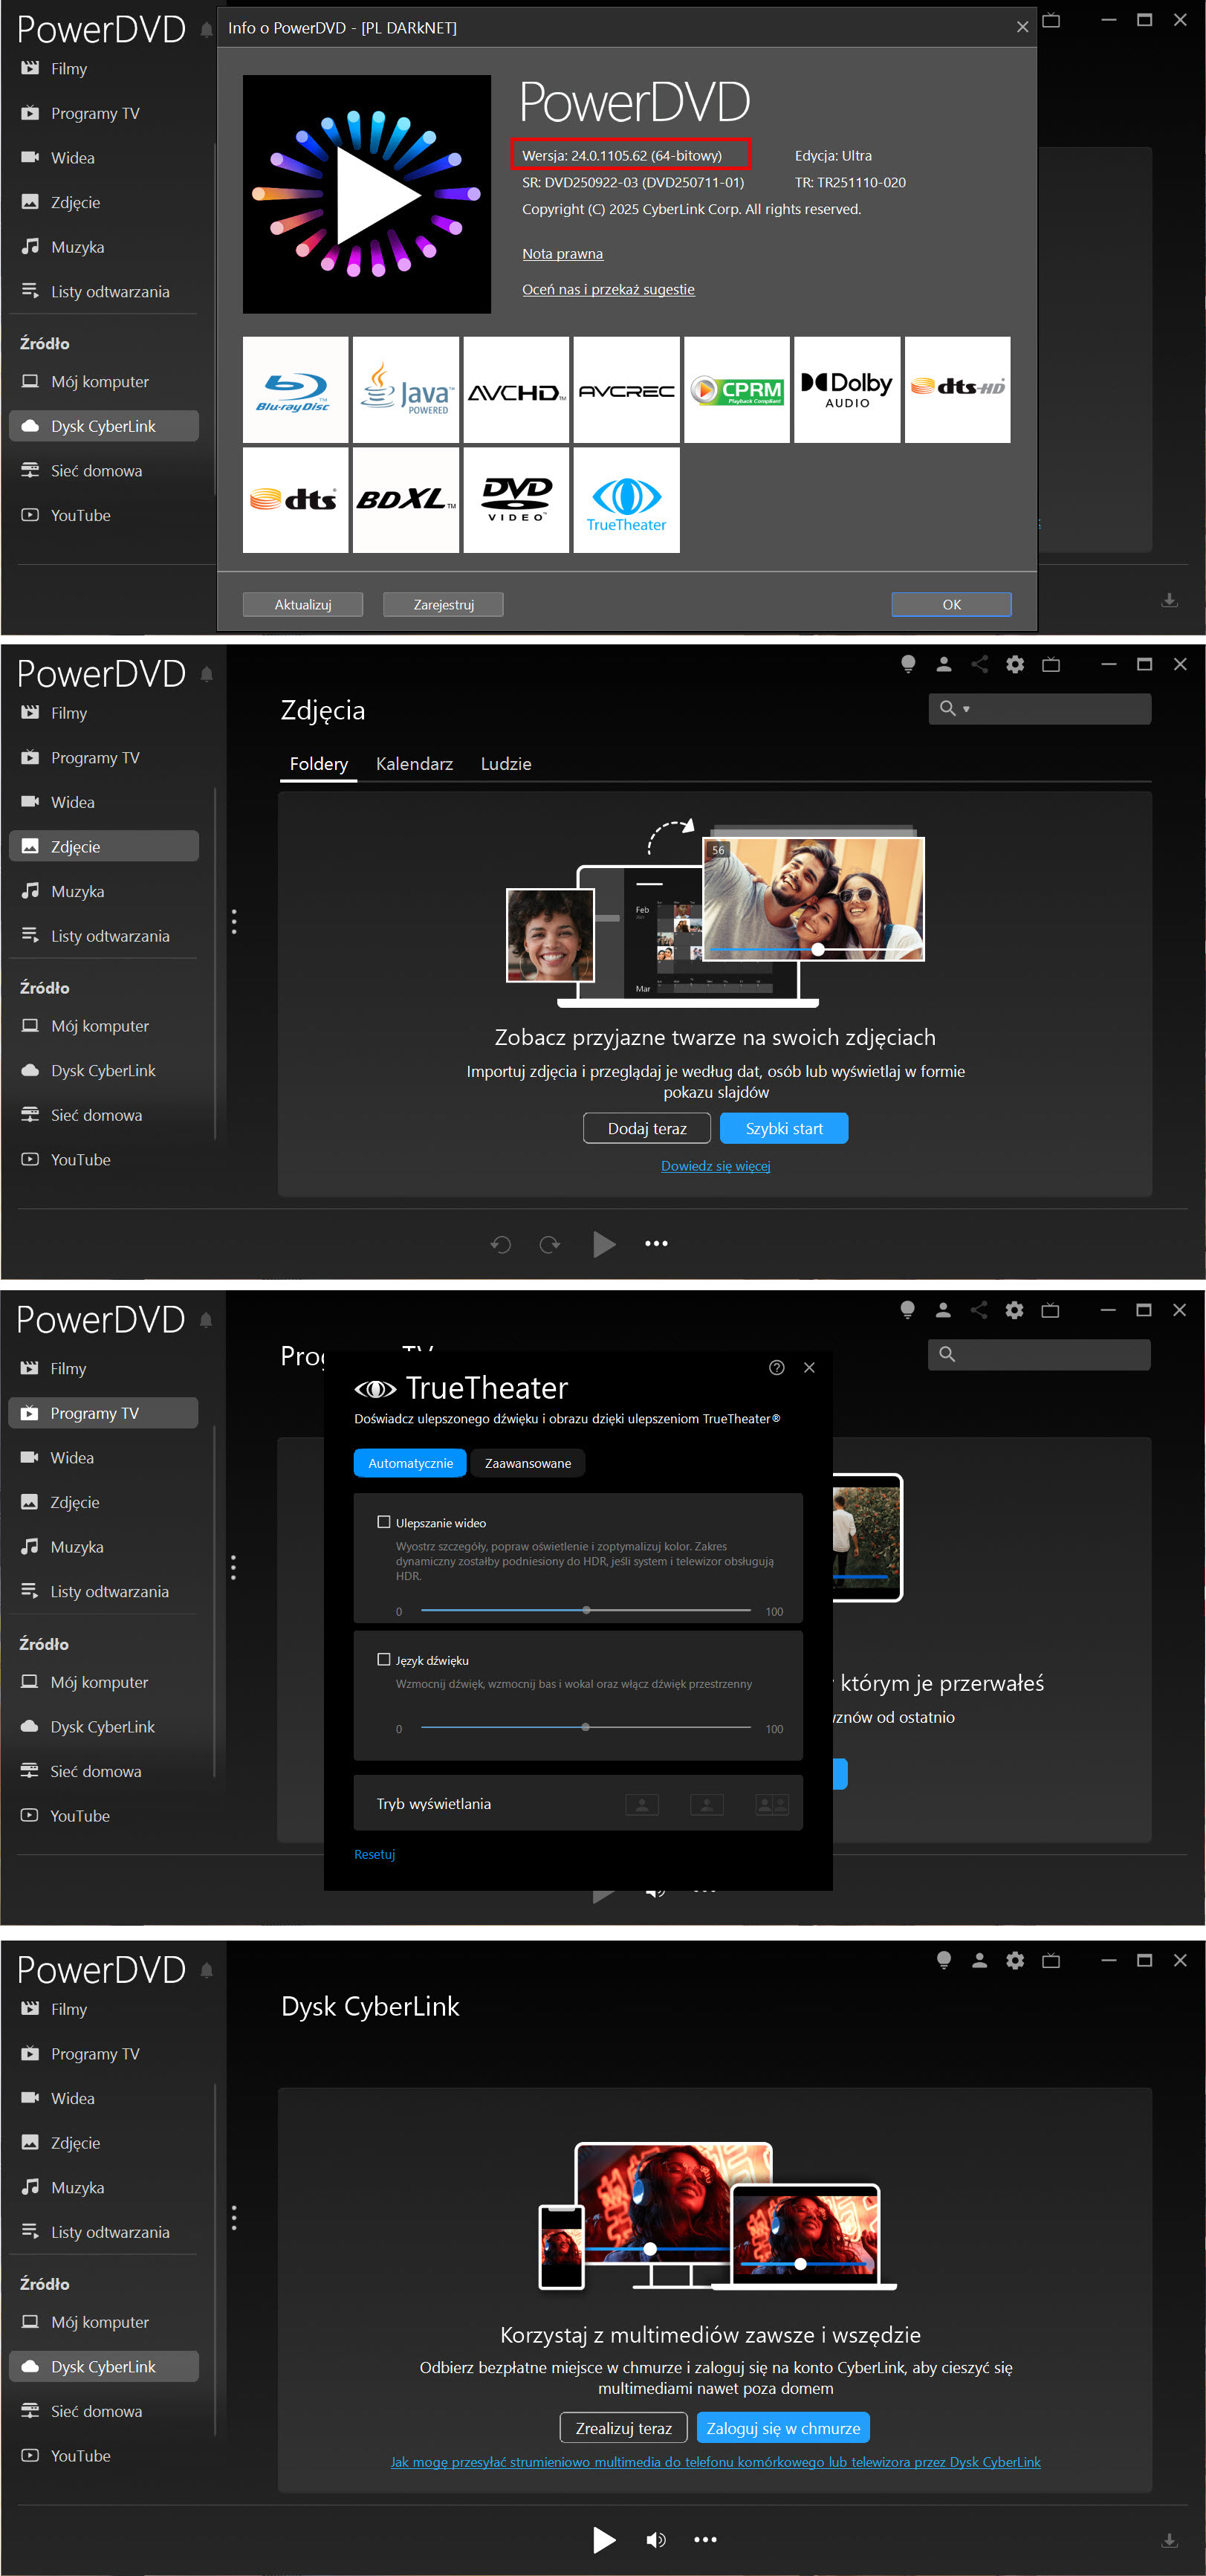Open the Jak mogę przesyłać strumieniowo link

(x=715, y=2462)
